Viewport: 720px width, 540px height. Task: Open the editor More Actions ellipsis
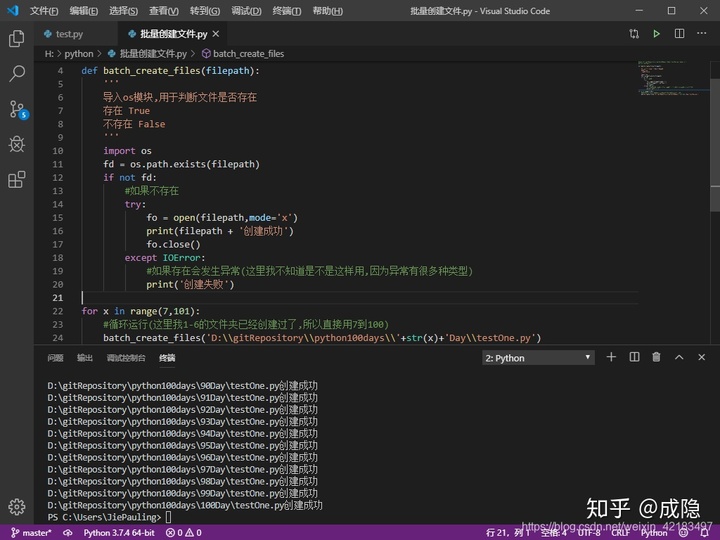coord(702,33)
